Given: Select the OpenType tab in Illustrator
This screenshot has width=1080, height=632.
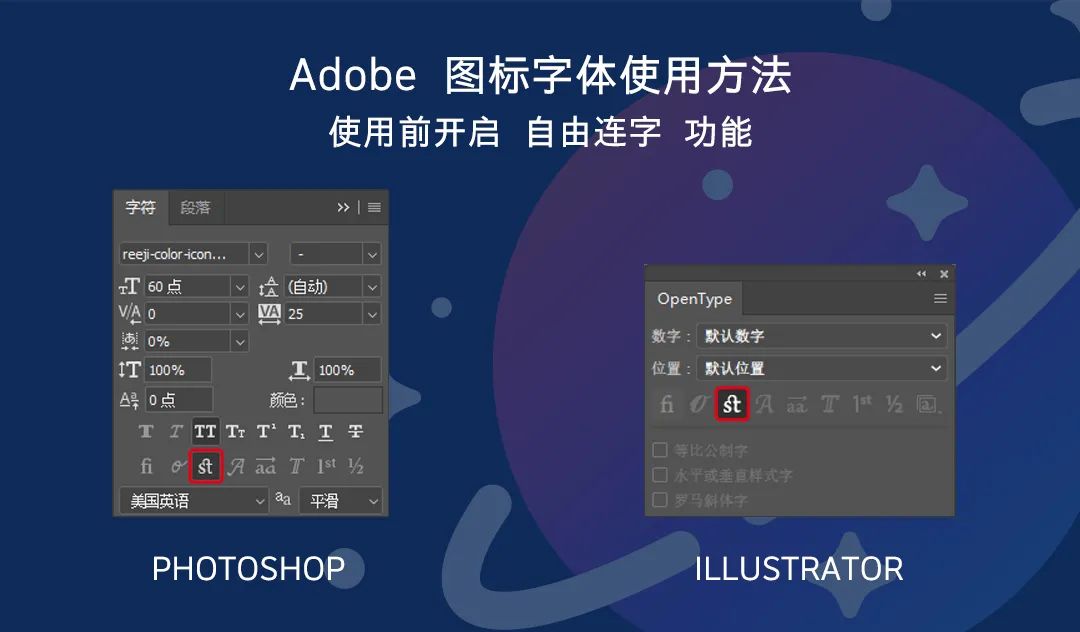Looking at the screenshot, I should 694,299.
